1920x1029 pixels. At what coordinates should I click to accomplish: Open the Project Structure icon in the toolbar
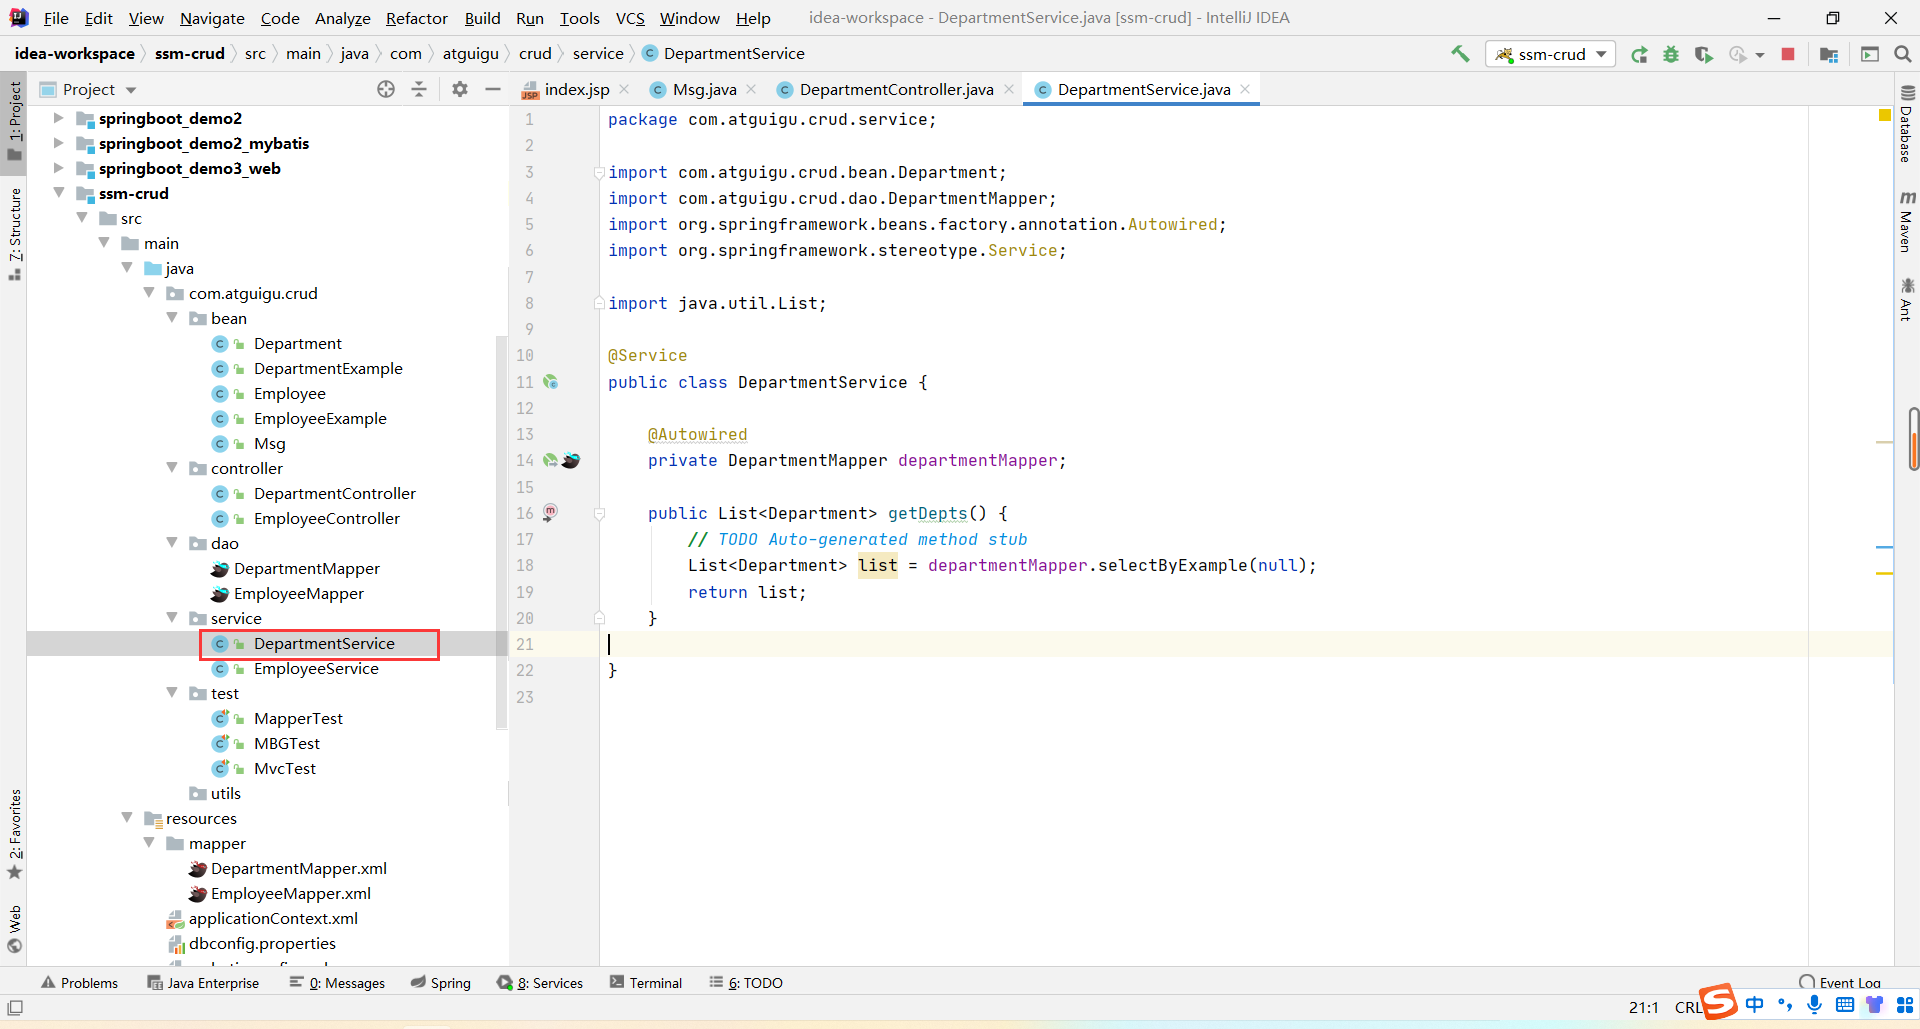(x=1829, y=54)
